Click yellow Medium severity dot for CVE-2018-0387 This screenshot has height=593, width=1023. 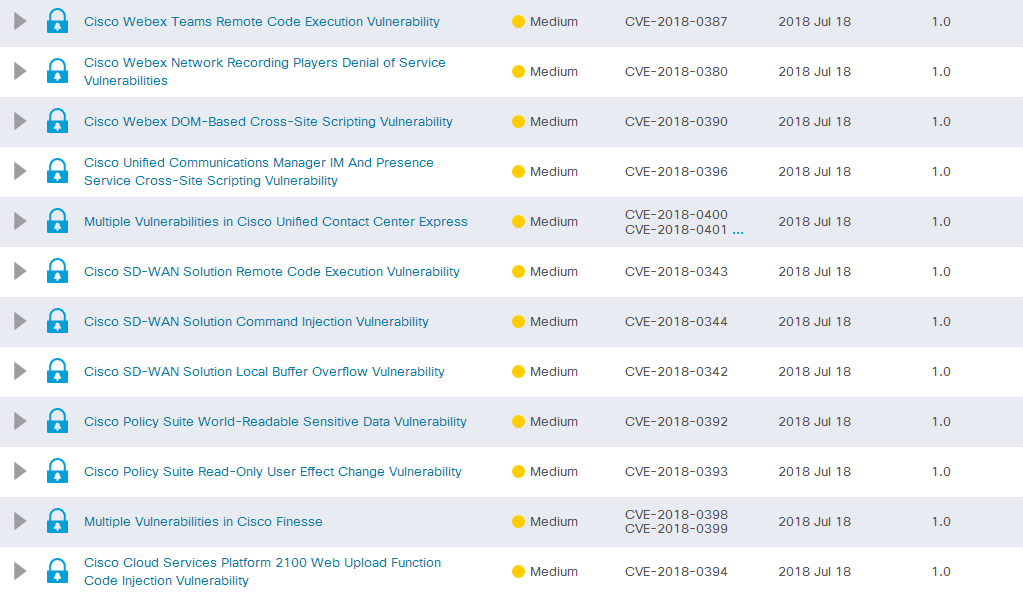pos(518,22)
